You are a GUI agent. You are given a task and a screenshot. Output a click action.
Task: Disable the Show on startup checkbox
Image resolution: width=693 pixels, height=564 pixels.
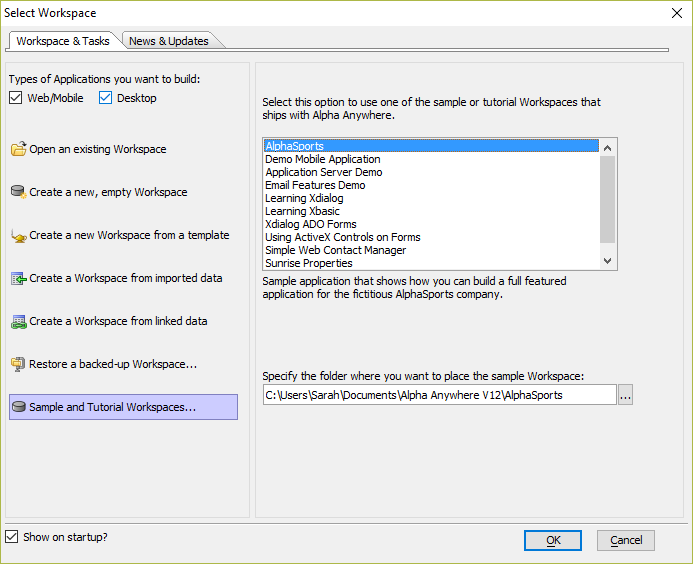tap(11, 537)
